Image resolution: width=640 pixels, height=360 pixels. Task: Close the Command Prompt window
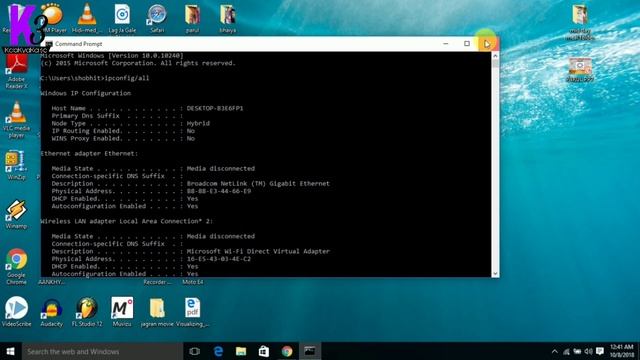coord(488,44)
